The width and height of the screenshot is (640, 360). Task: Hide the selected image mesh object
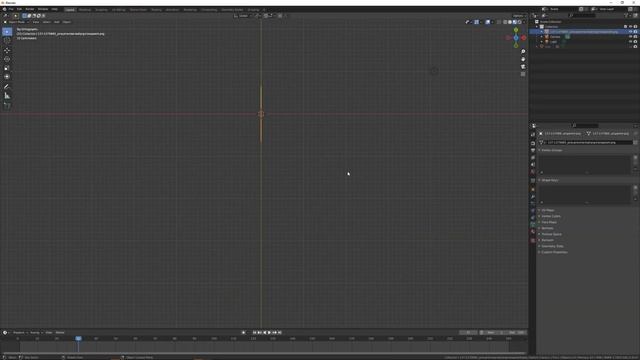[631, 31]
